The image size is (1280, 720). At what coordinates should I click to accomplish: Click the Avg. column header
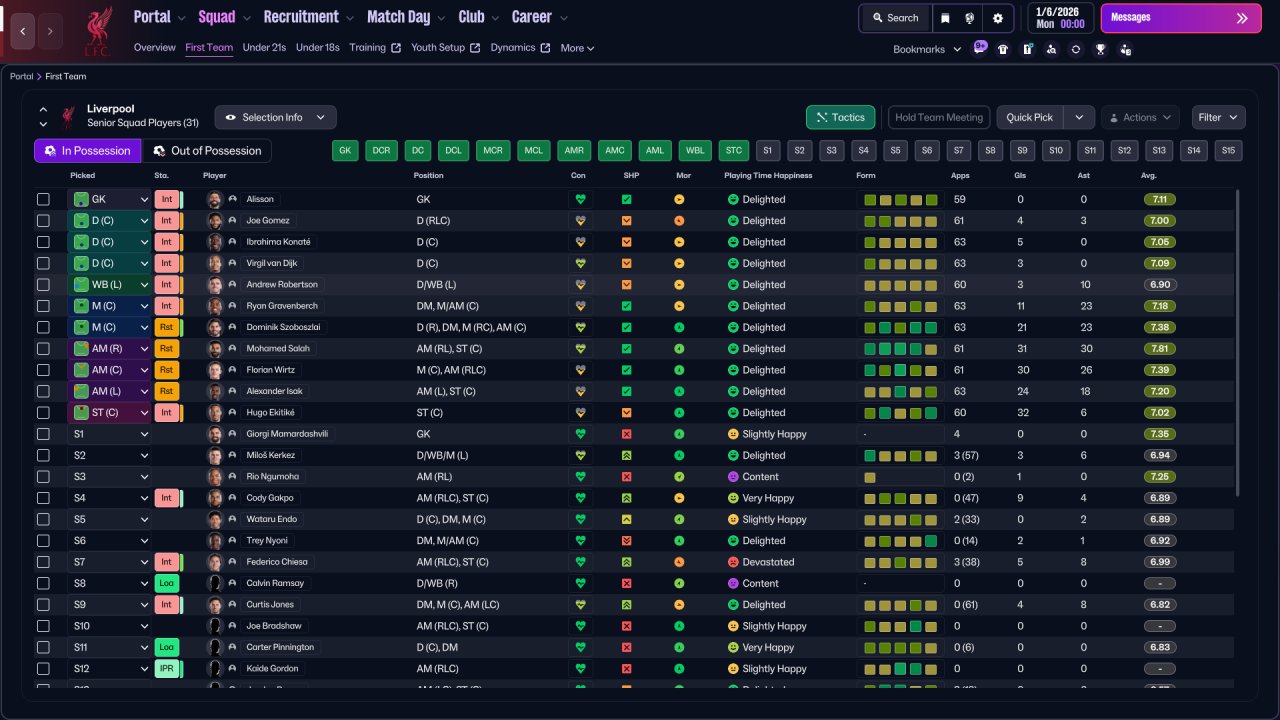coord(1148,176)
